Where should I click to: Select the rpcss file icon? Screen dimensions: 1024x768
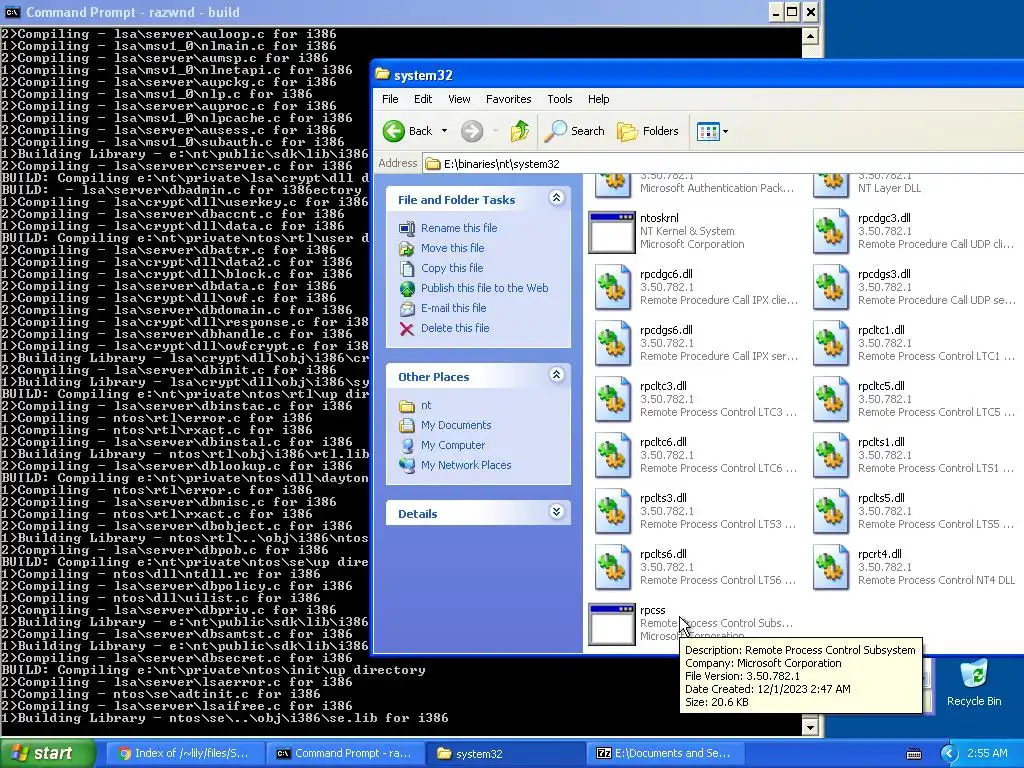612,624
